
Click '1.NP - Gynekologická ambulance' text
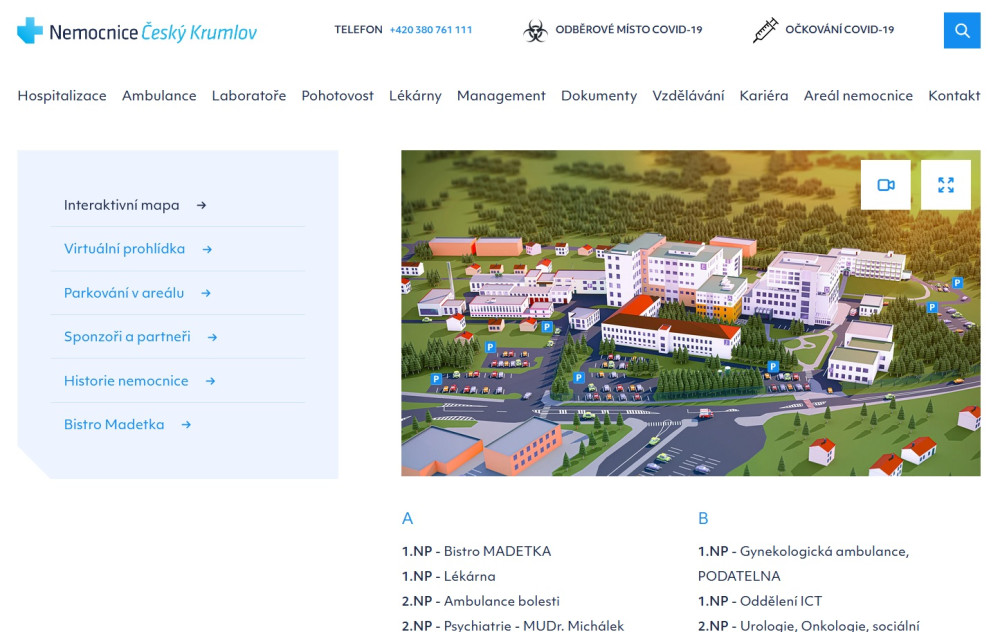[x=804, y=552]
